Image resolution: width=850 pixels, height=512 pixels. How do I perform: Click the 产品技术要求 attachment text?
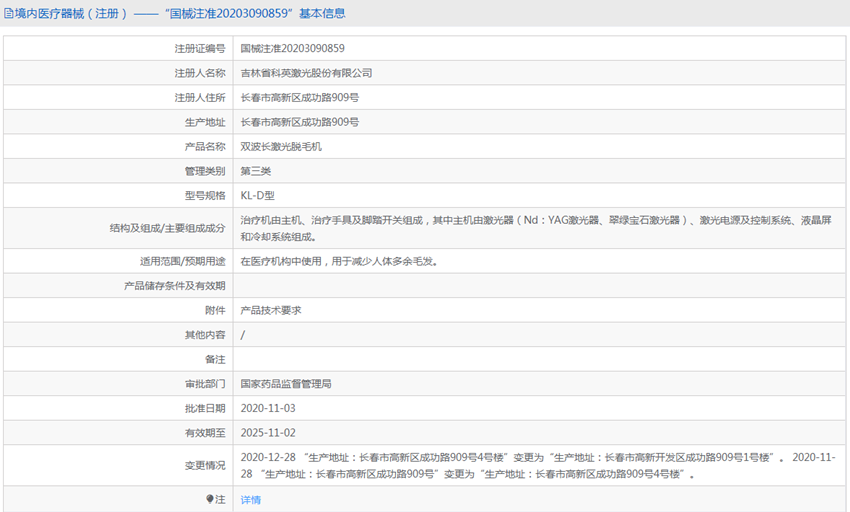[271, 310]
